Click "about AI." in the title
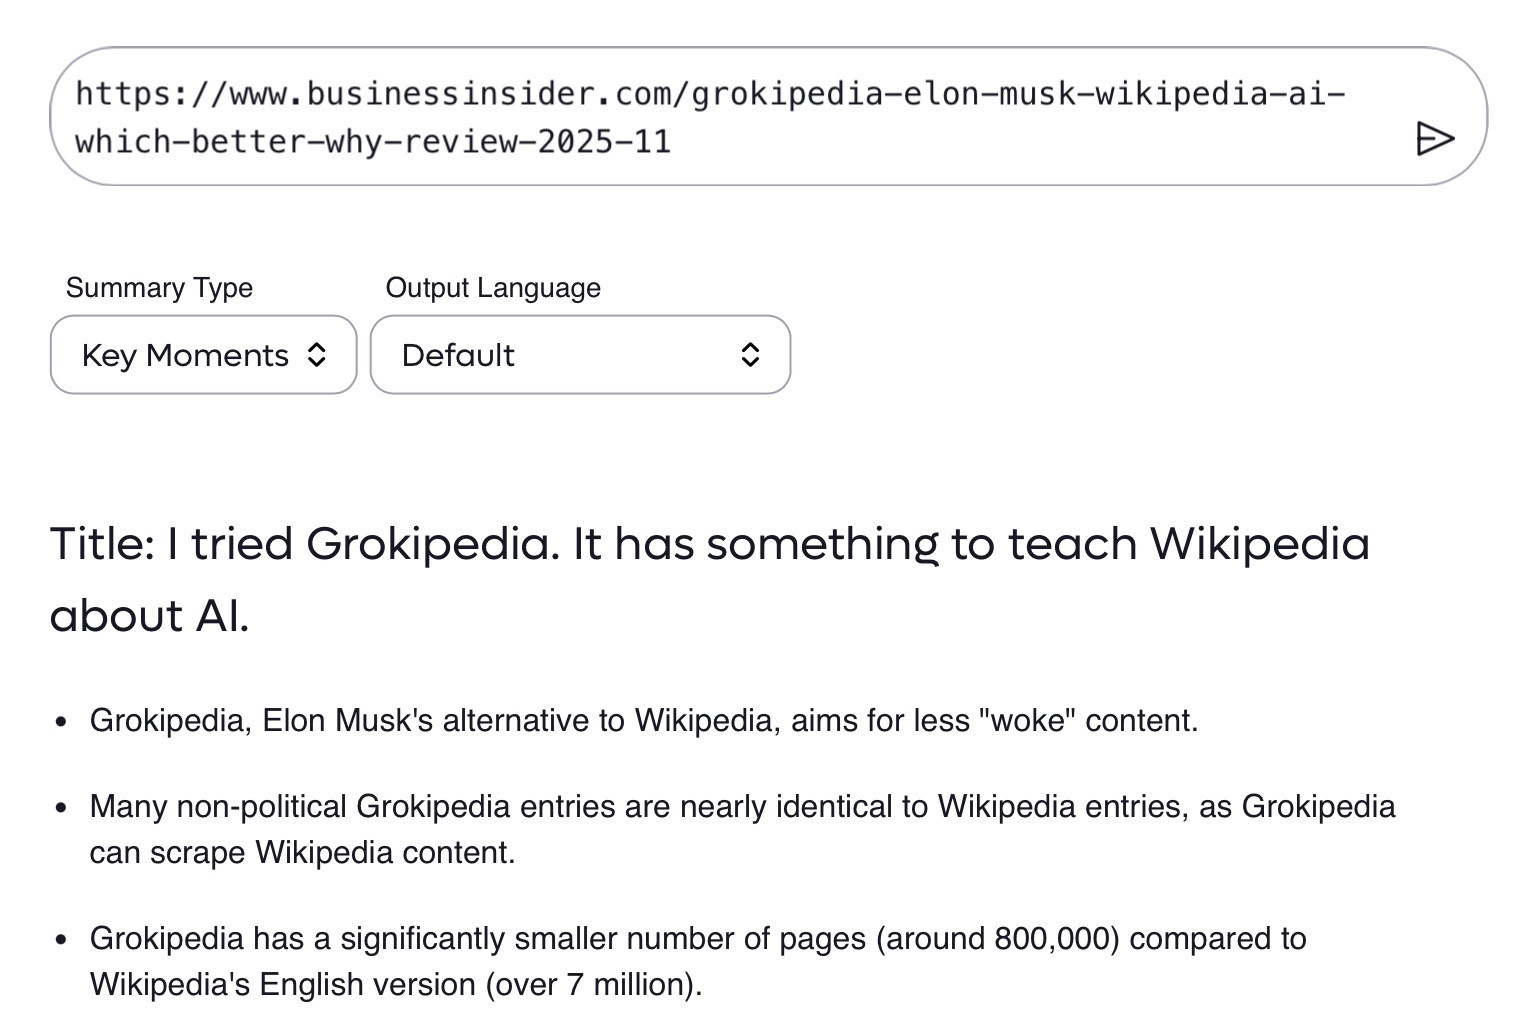Screen dimensions: 1524x1036 [149, 616]
